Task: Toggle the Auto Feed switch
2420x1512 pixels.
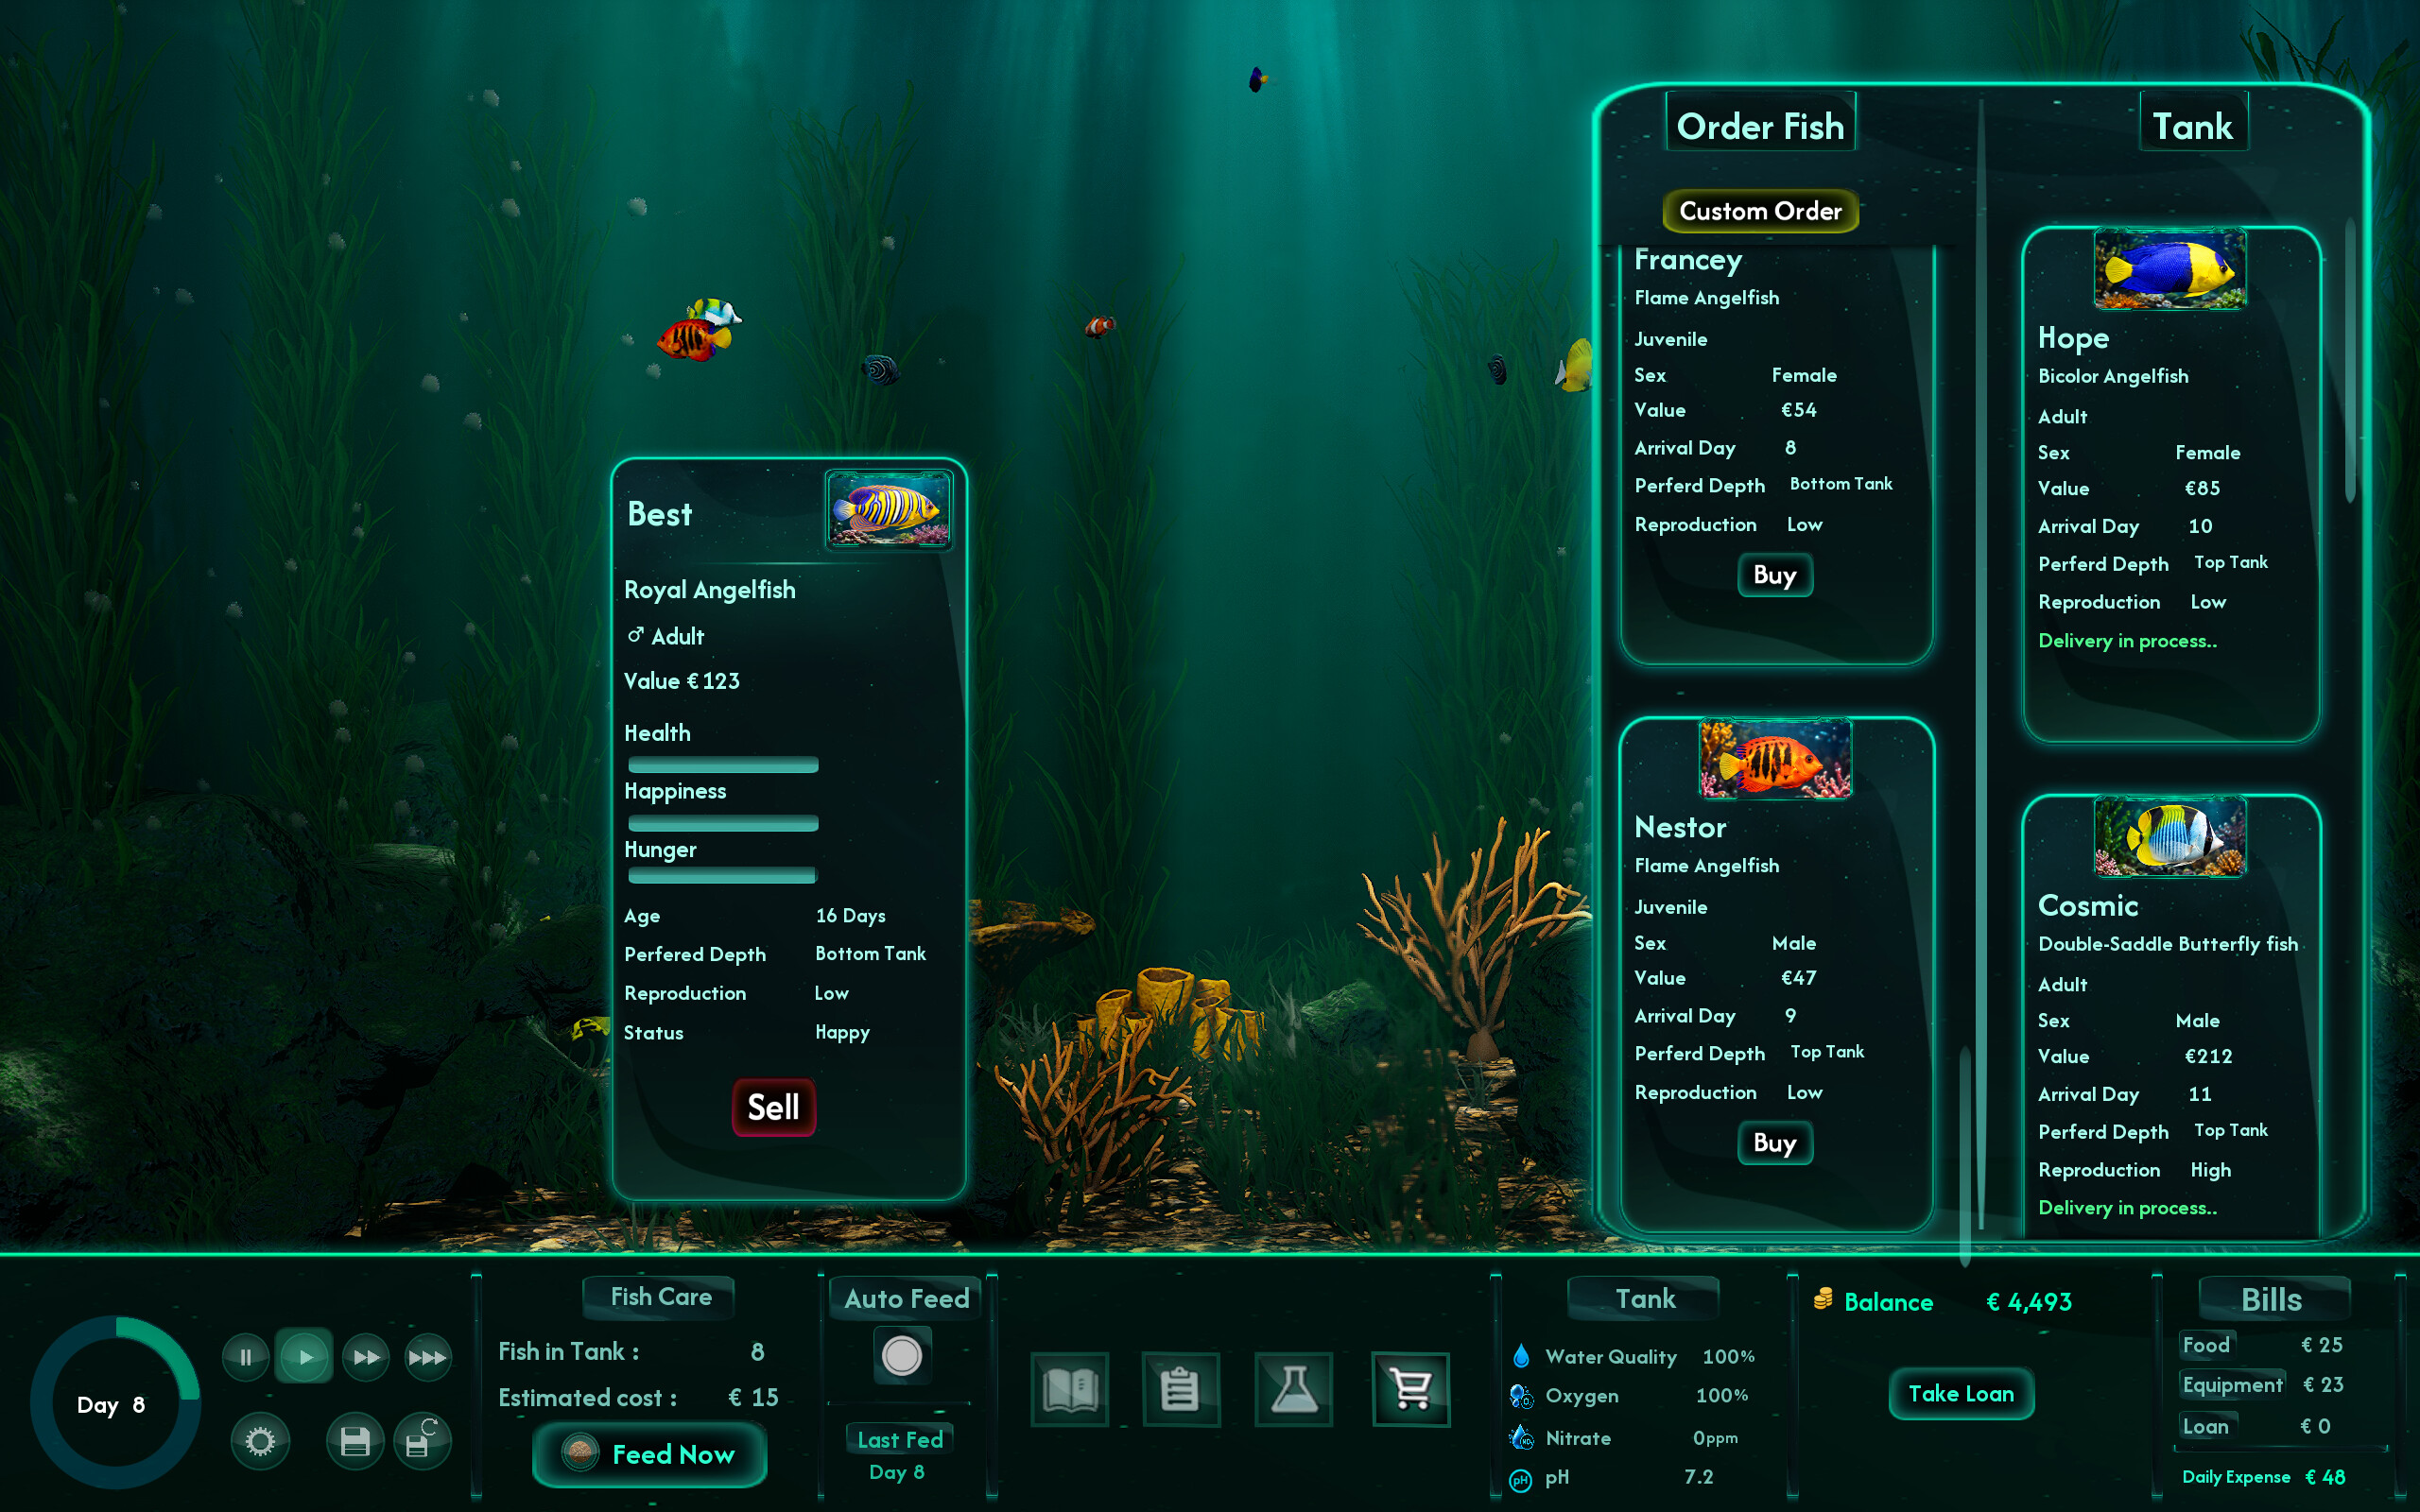Action: (x=902, y=1356)
